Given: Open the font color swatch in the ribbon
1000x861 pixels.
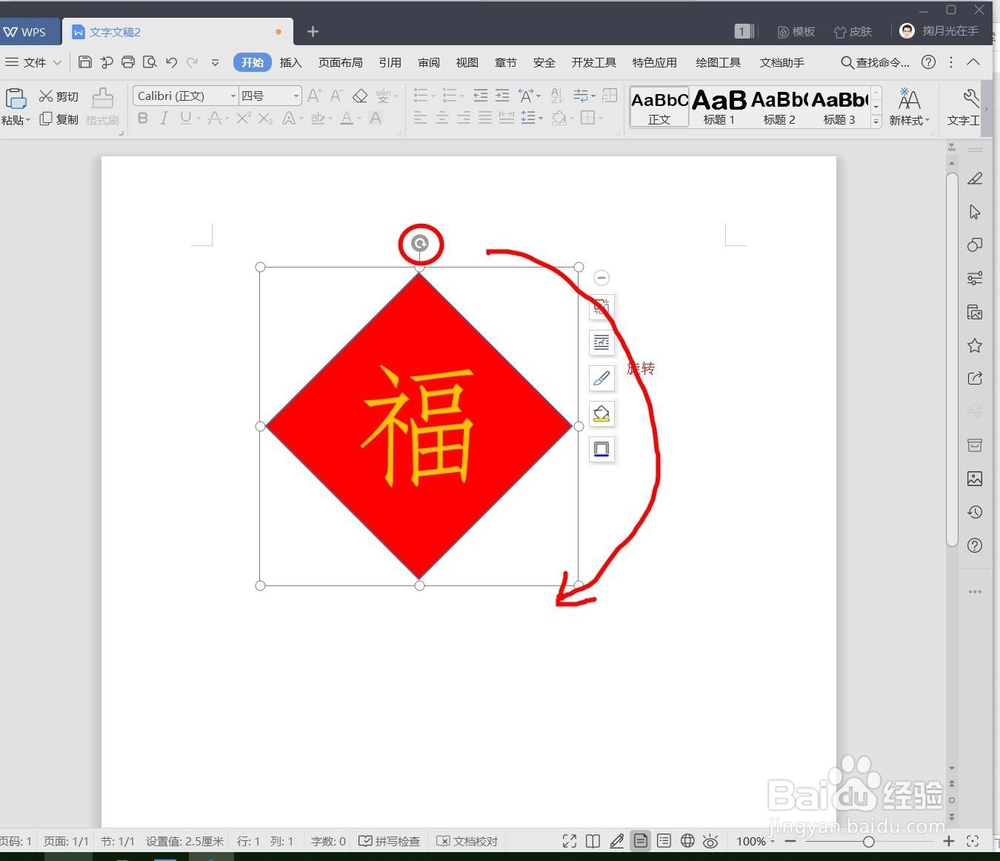Looking at the screenshot, I should coord(345,119).
